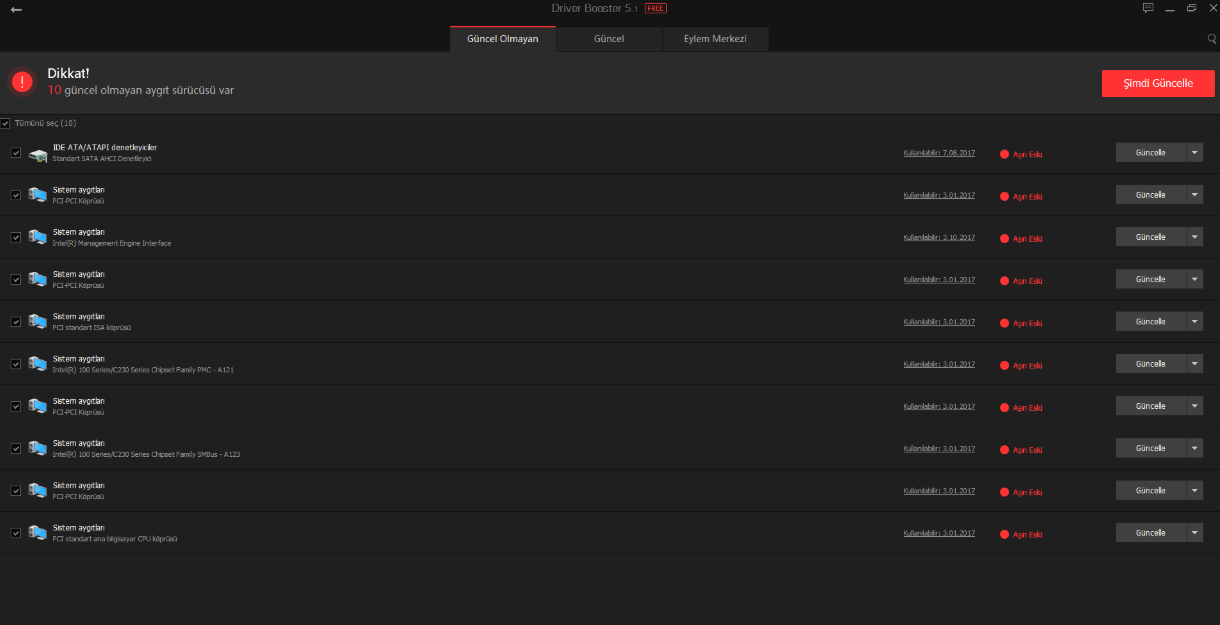The image size is (1220, 625).
Task: Open Kullanılabilir link for PCI standart ana bilgisayar CPU köprüsü
Action: (x=939, y=534)
